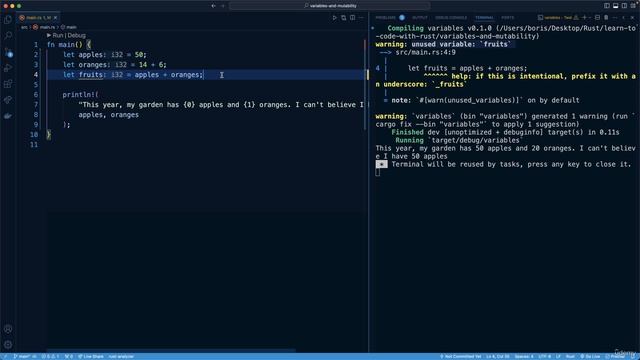Open the Search view in activity bar
Viewport: 640px width, 360px height.
coord(8,36)
